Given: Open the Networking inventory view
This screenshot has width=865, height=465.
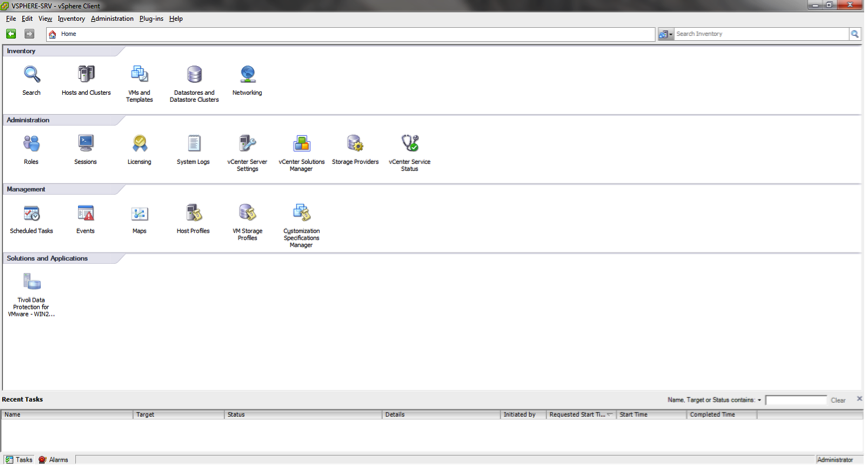Looking at the screenshot, I should point(247,74).
